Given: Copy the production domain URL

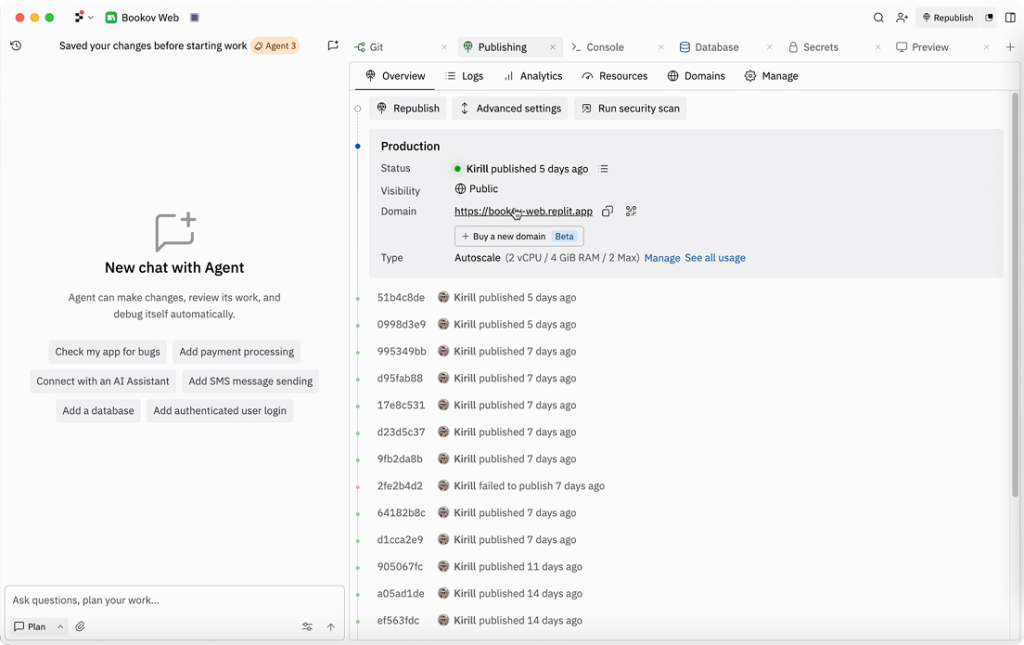Looking at the screenshot, I should pos(607,211).
